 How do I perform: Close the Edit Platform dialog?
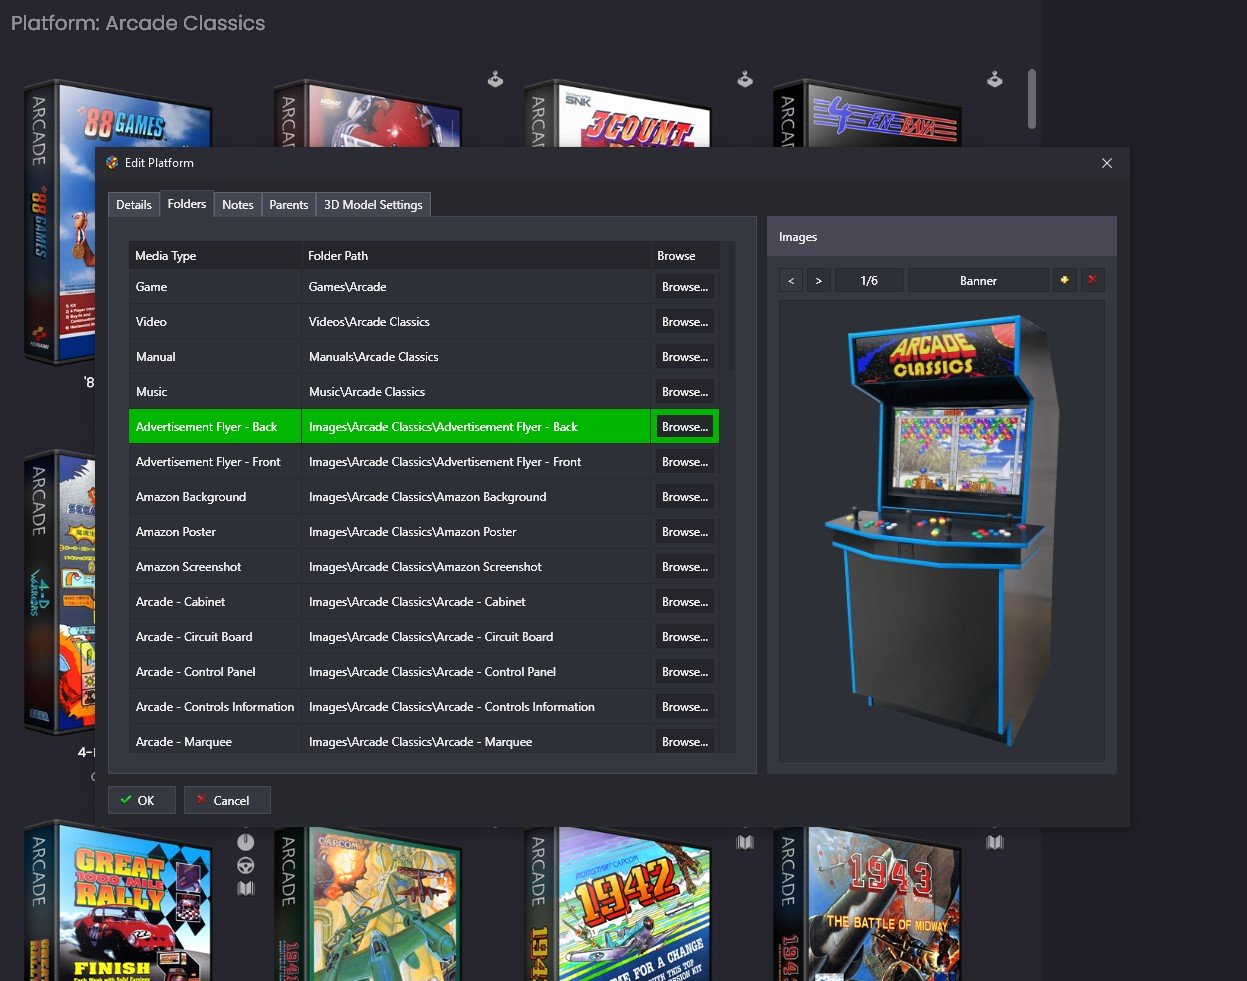(1106, 163)
